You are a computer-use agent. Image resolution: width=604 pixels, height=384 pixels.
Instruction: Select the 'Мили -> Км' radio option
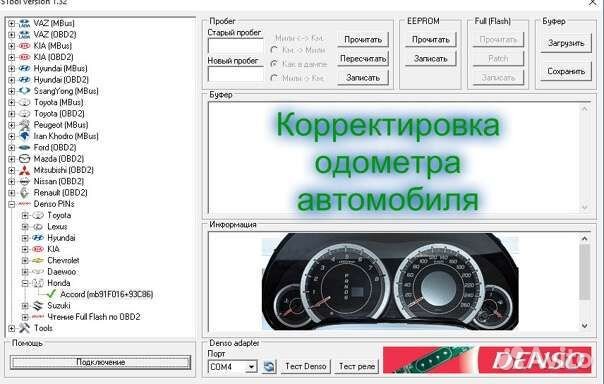click(x=274, y=78)
